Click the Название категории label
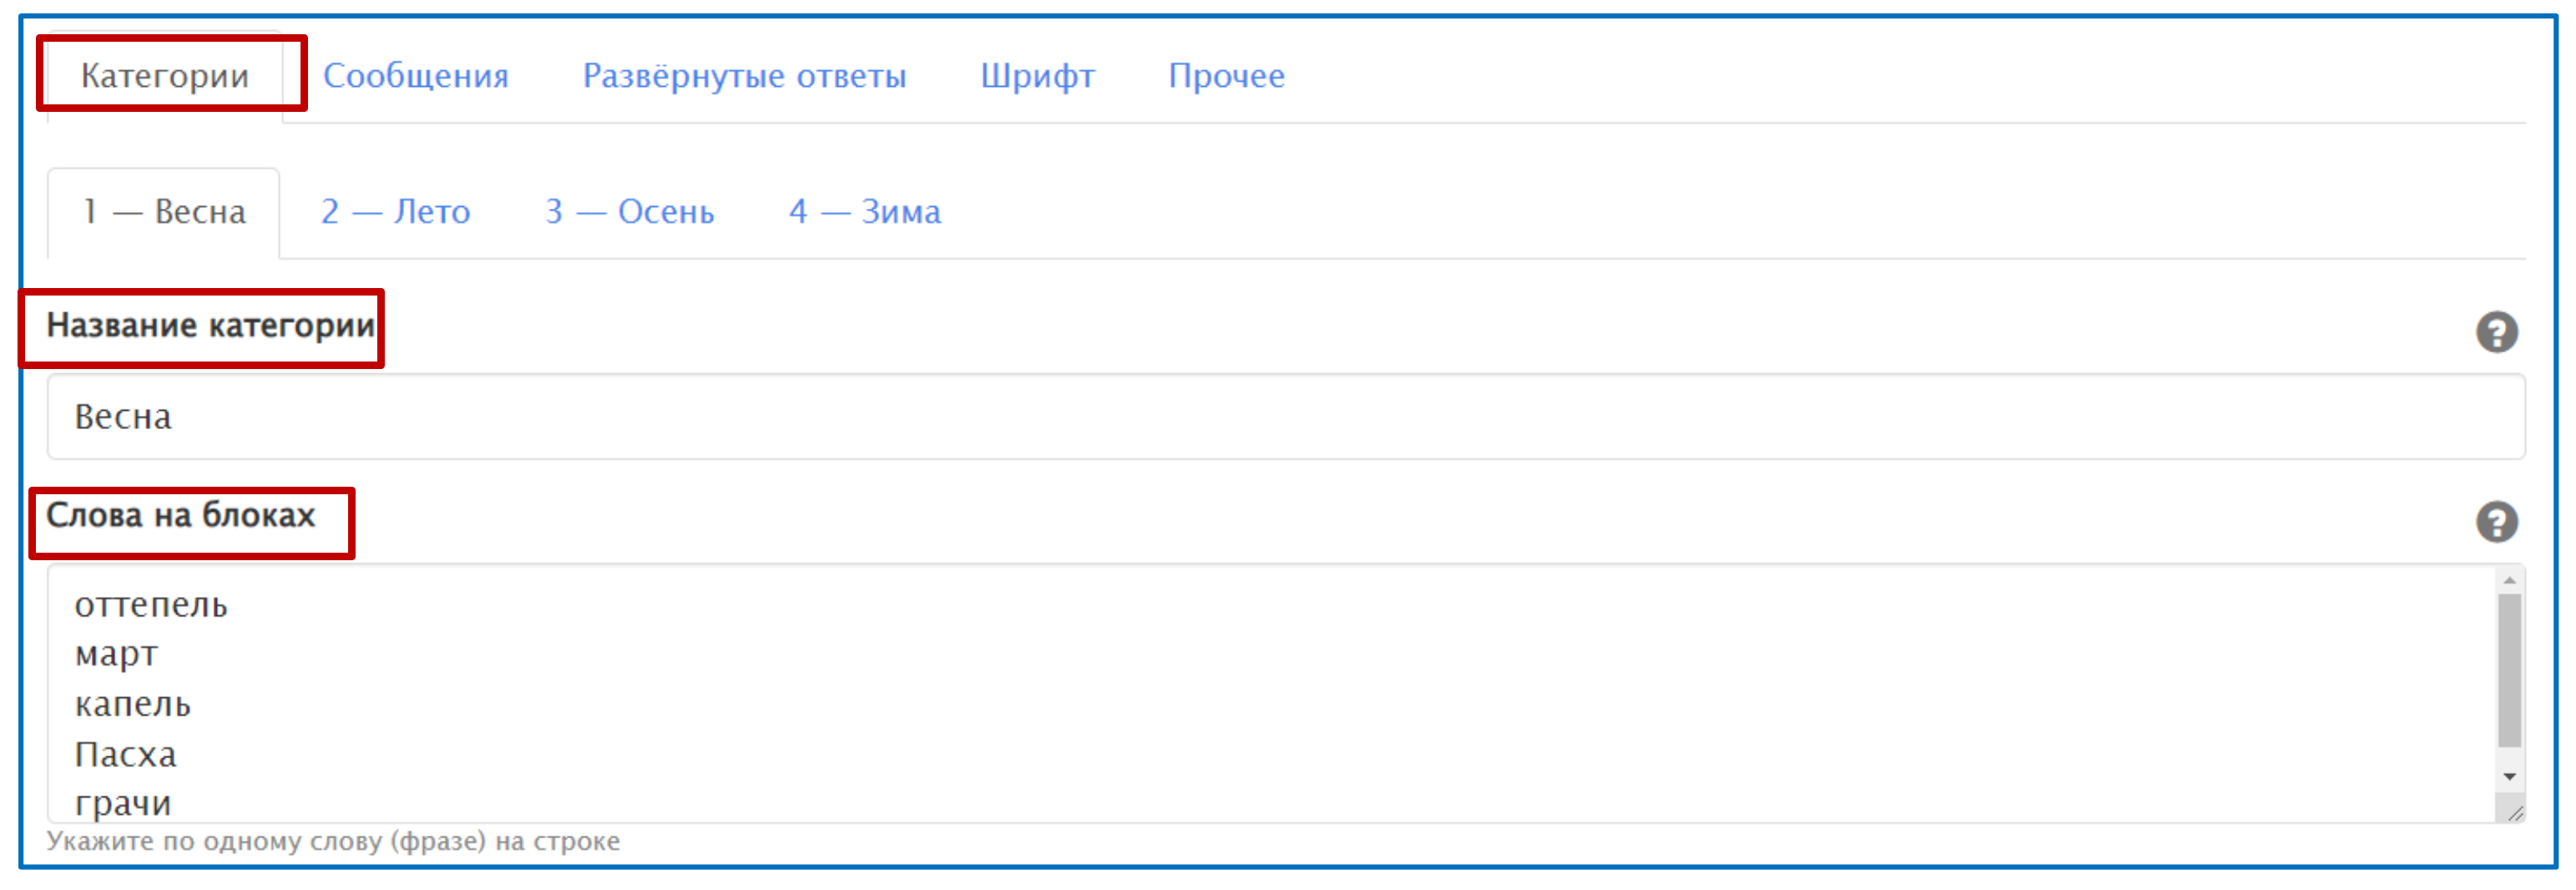The height and width of the screenshot is (890, 2576). pyautogui.click(x=210, y=326)
